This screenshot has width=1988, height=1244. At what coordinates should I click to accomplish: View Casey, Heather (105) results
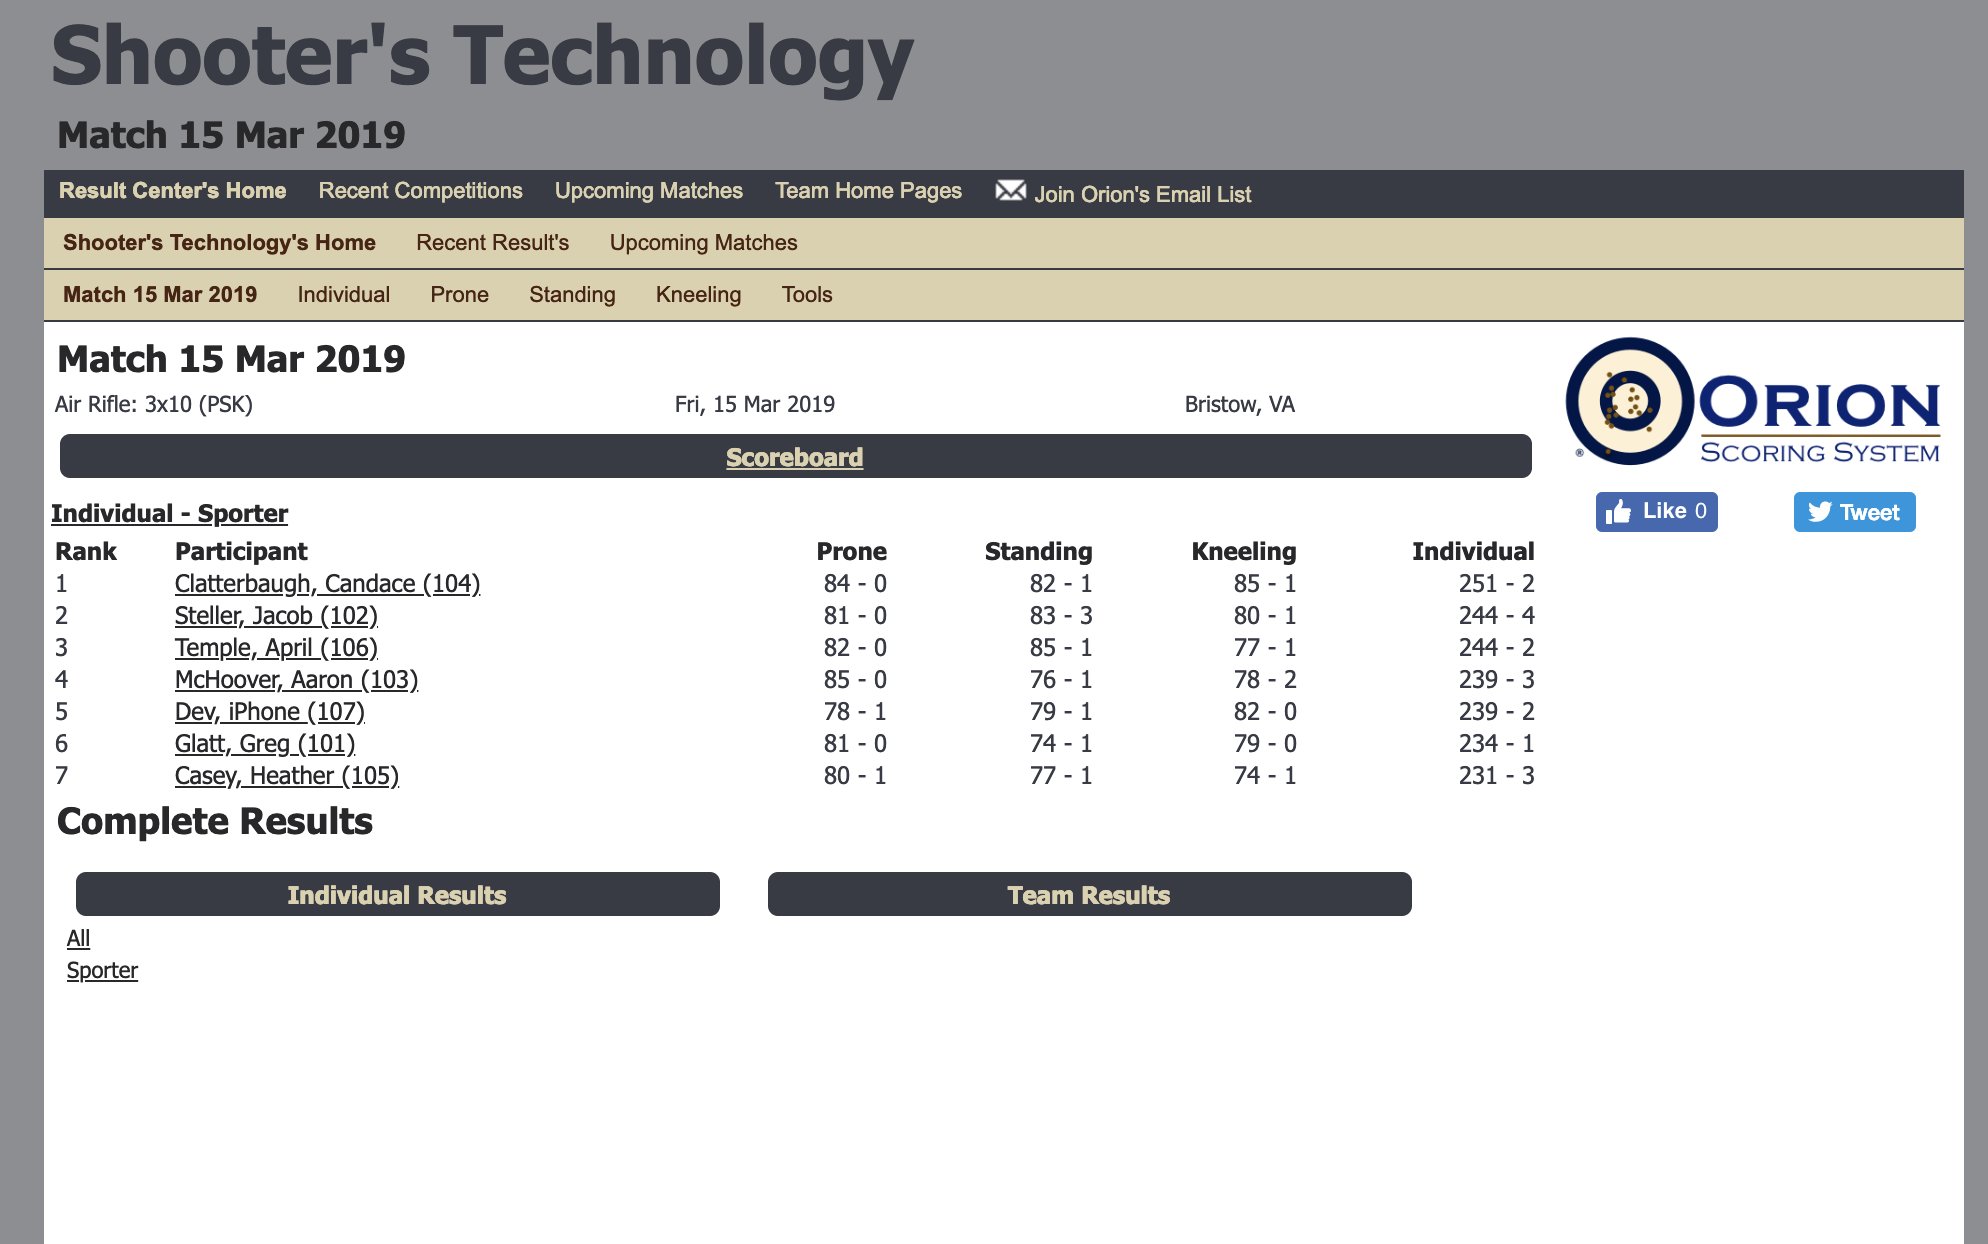(x=286, y=776)
